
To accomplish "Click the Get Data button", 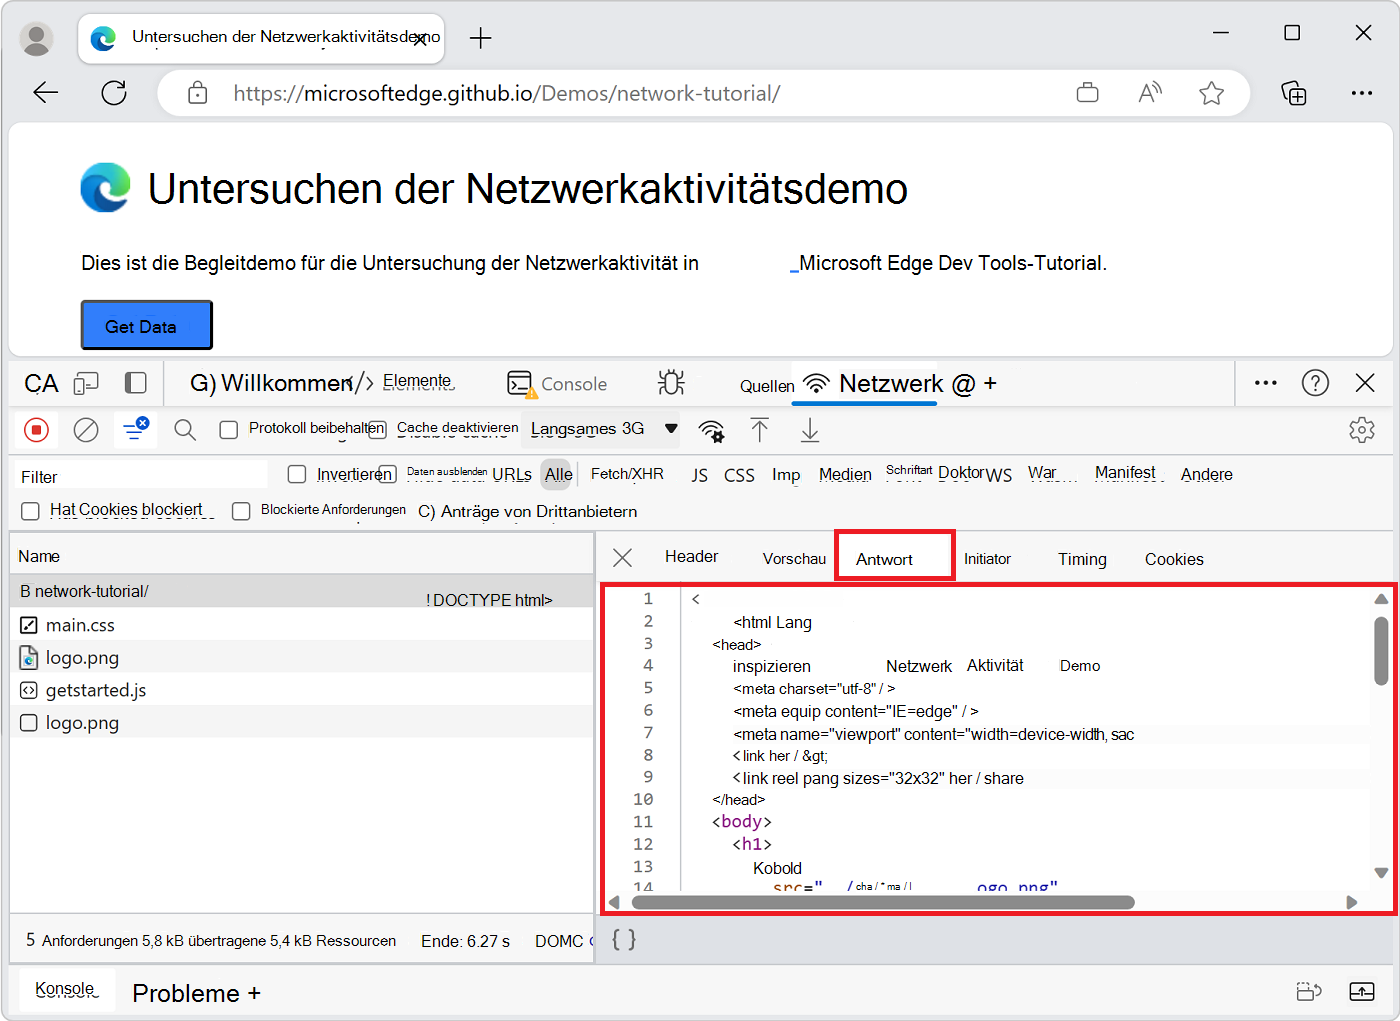I will 146,326.
